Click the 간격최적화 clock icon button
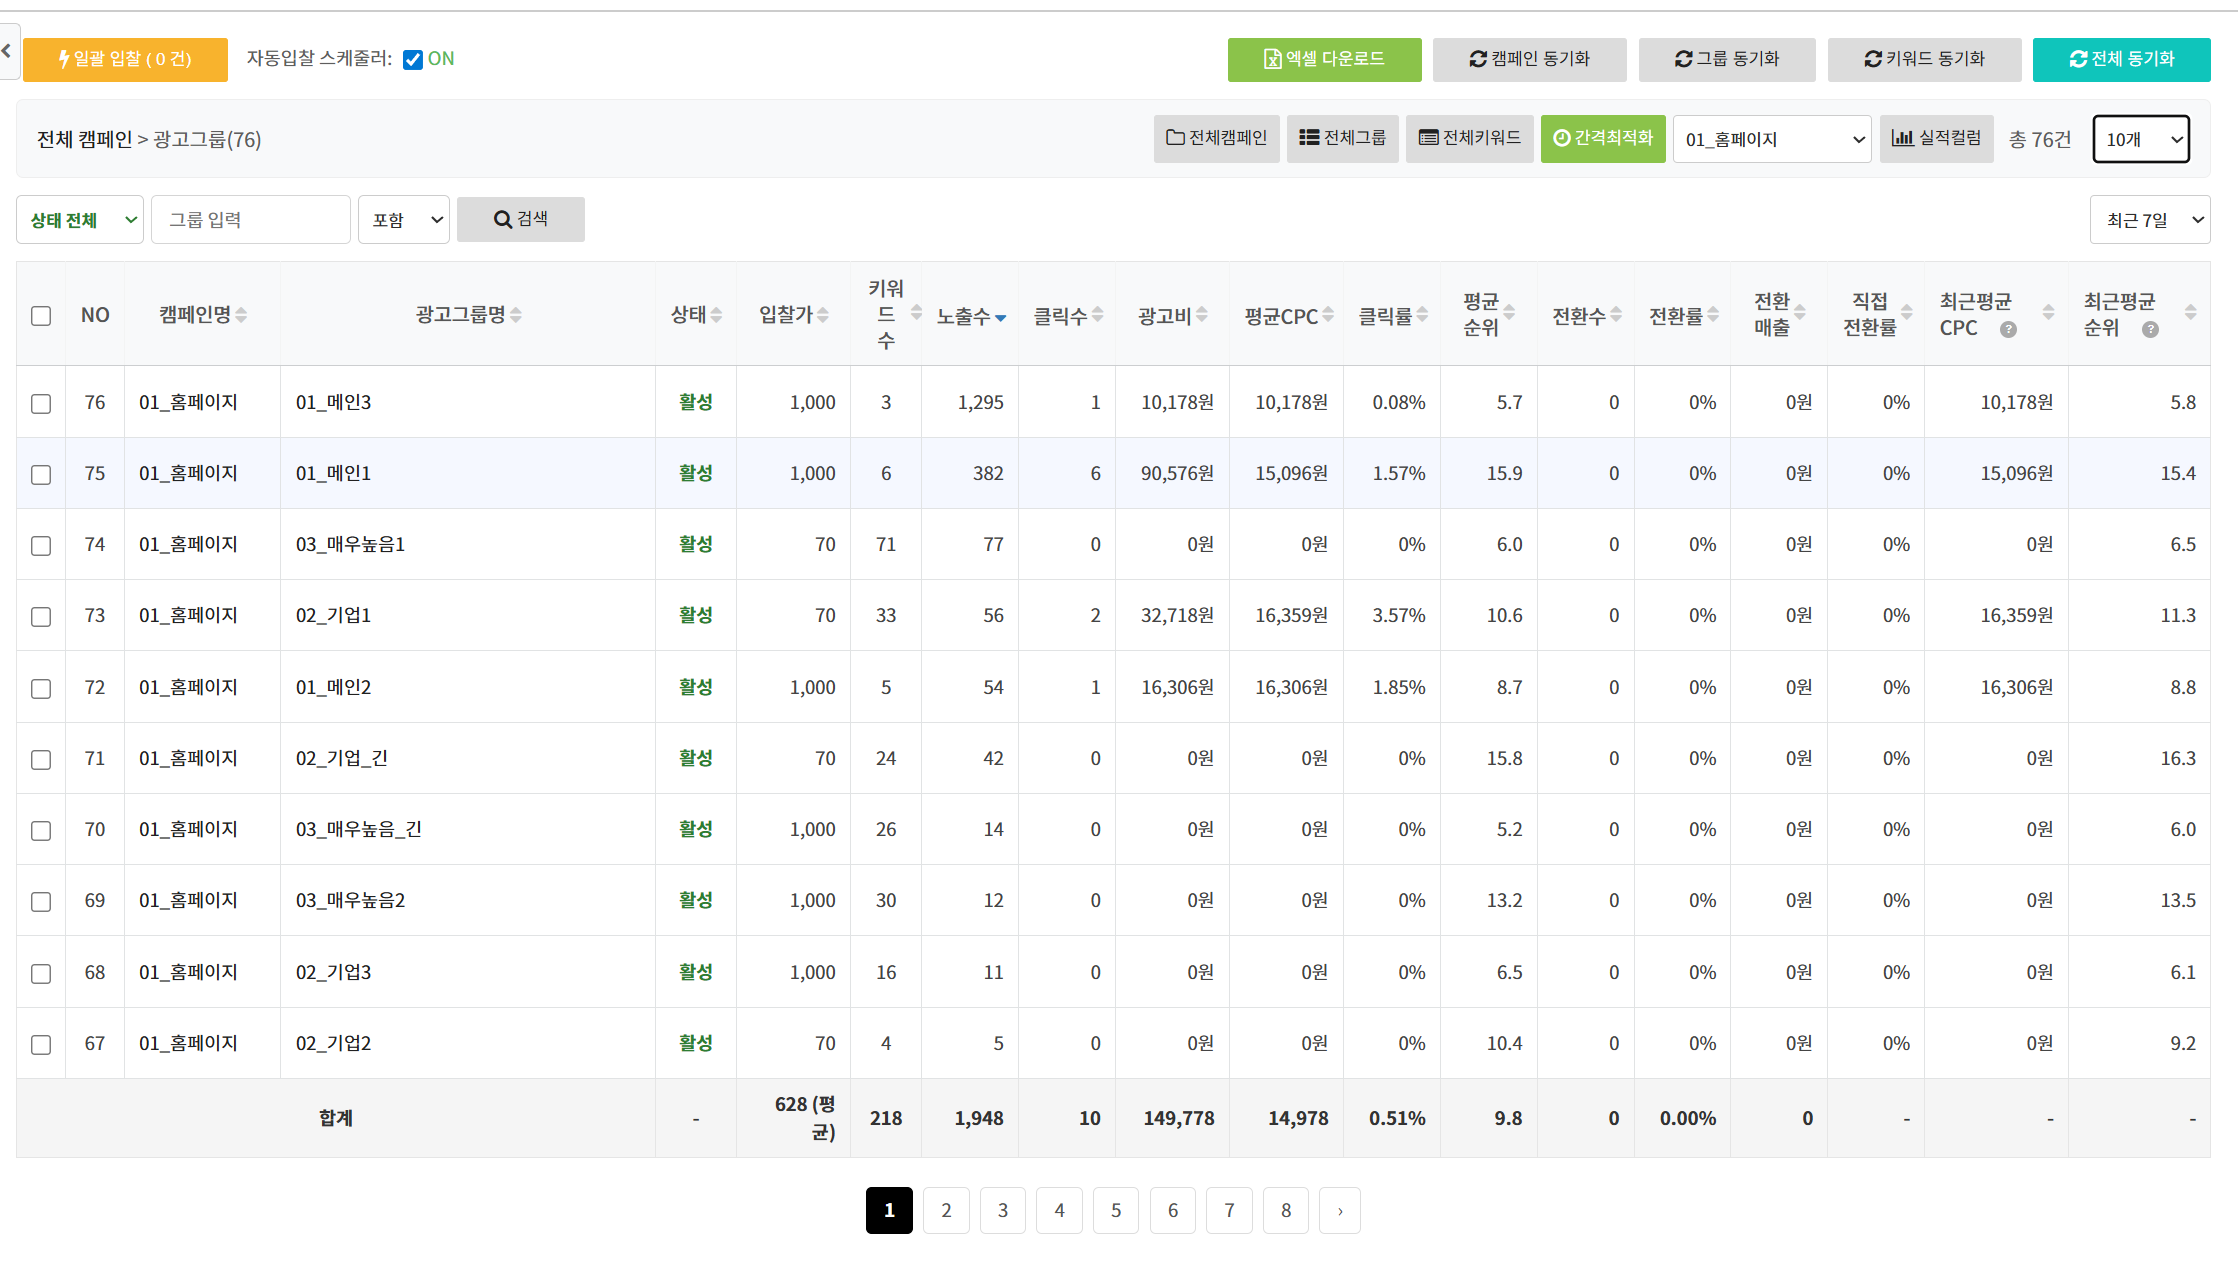Image resolution: width=2238 pixels, height=1270 pixels. [1602, 138]
